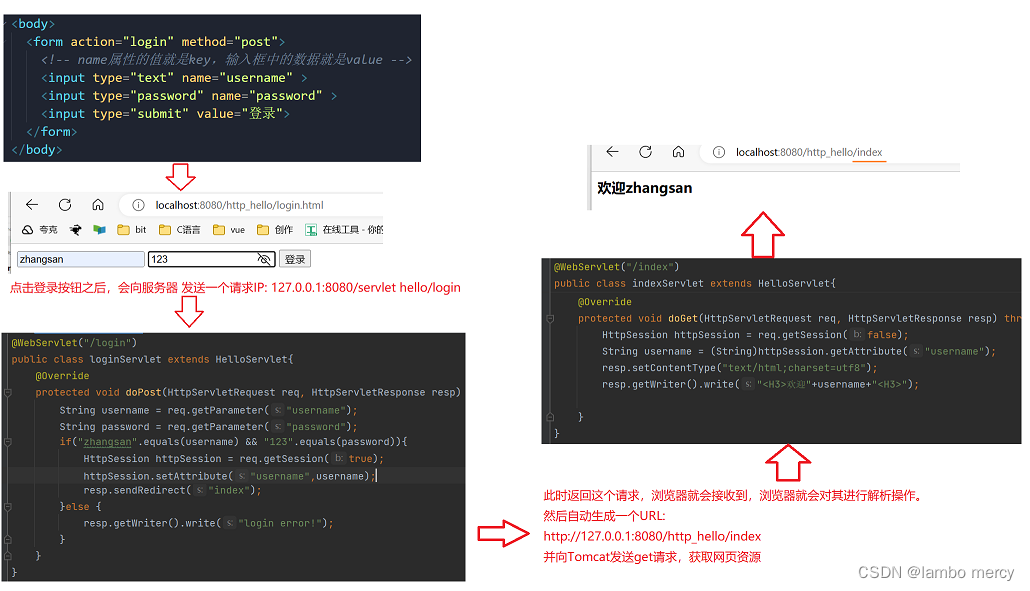View site info for http_hello/index address
This screenshot has width=1030, height=591.
(x=719, y=152)
